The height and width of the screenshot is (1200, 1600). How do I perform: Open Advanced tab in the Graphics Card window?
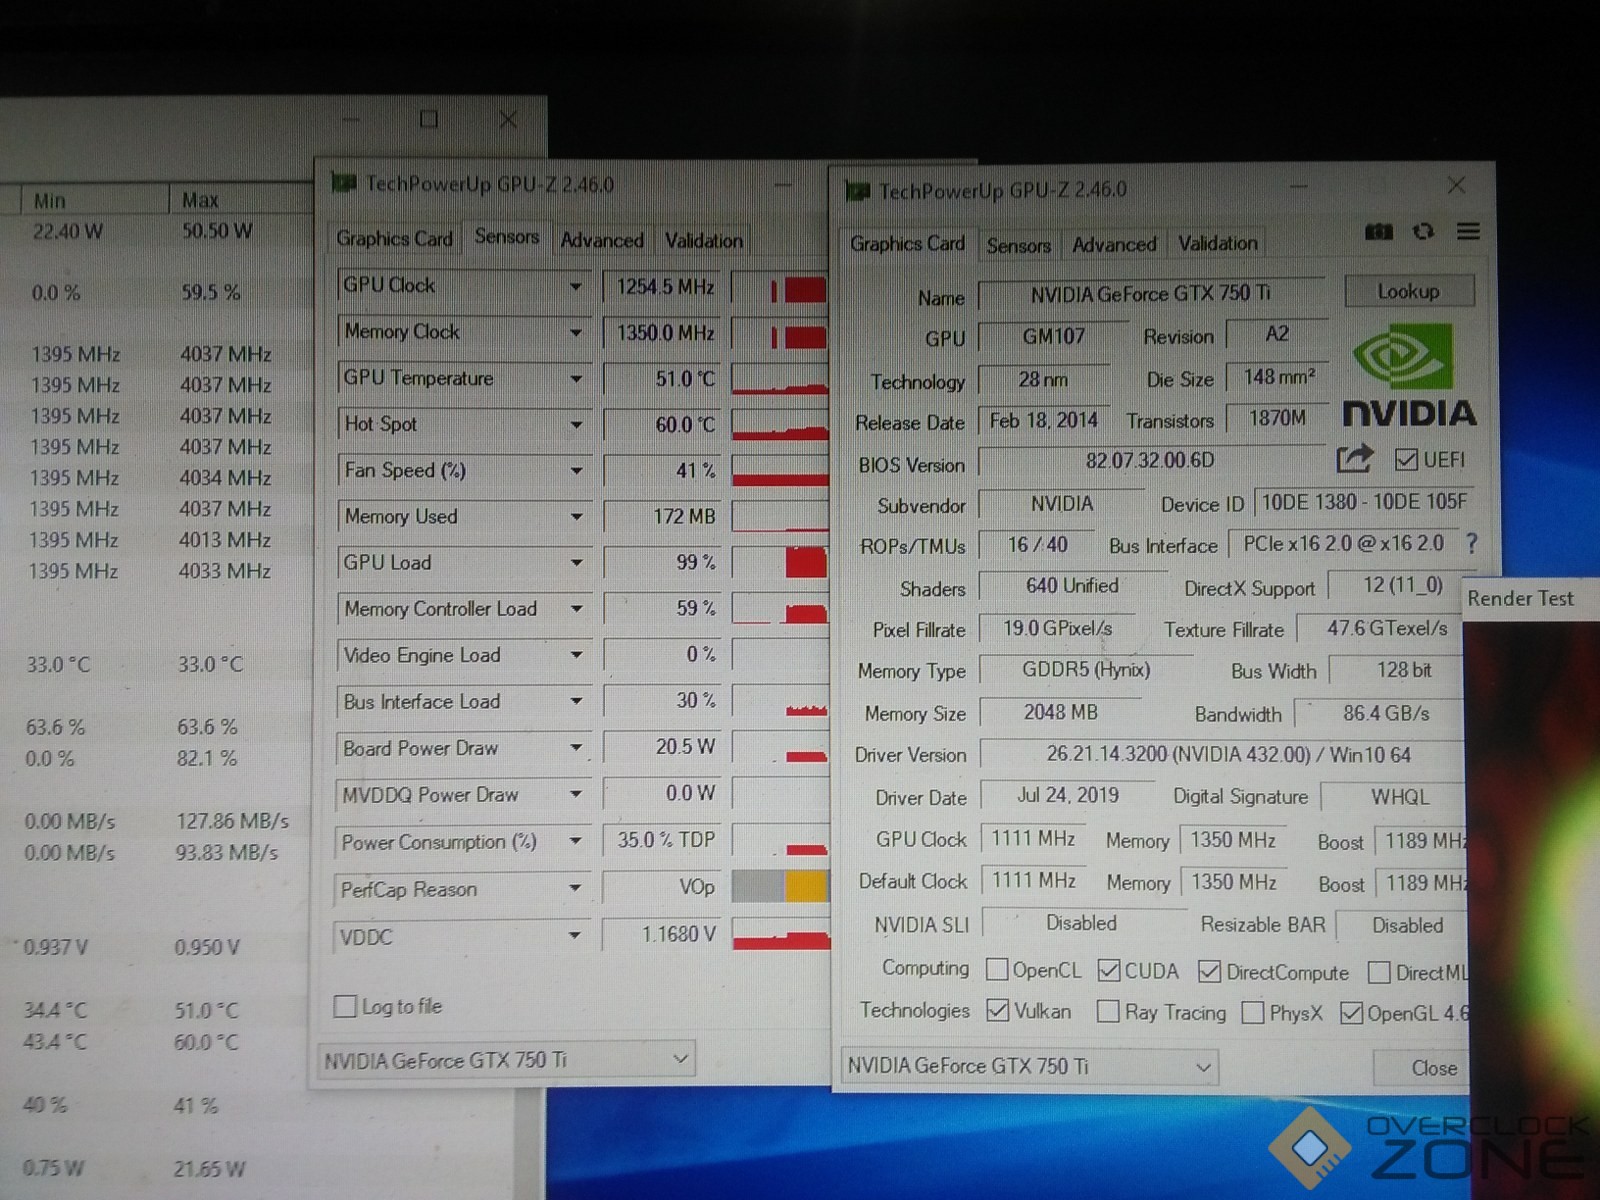(1114, 244)
